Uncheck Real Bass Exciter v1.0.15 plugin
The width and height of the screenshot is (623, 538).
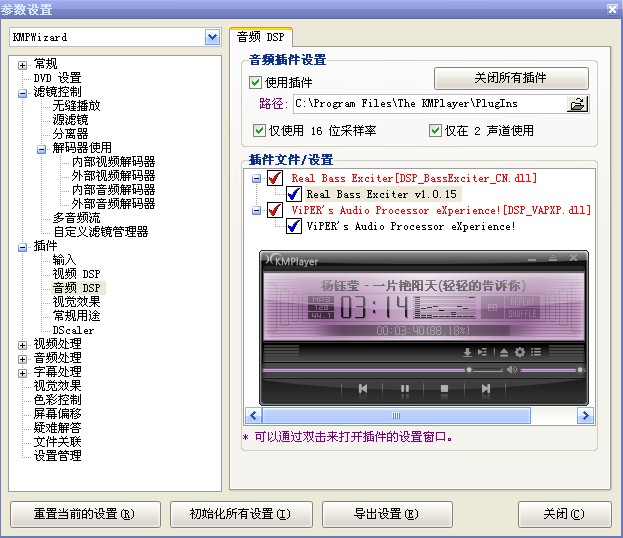294,194
